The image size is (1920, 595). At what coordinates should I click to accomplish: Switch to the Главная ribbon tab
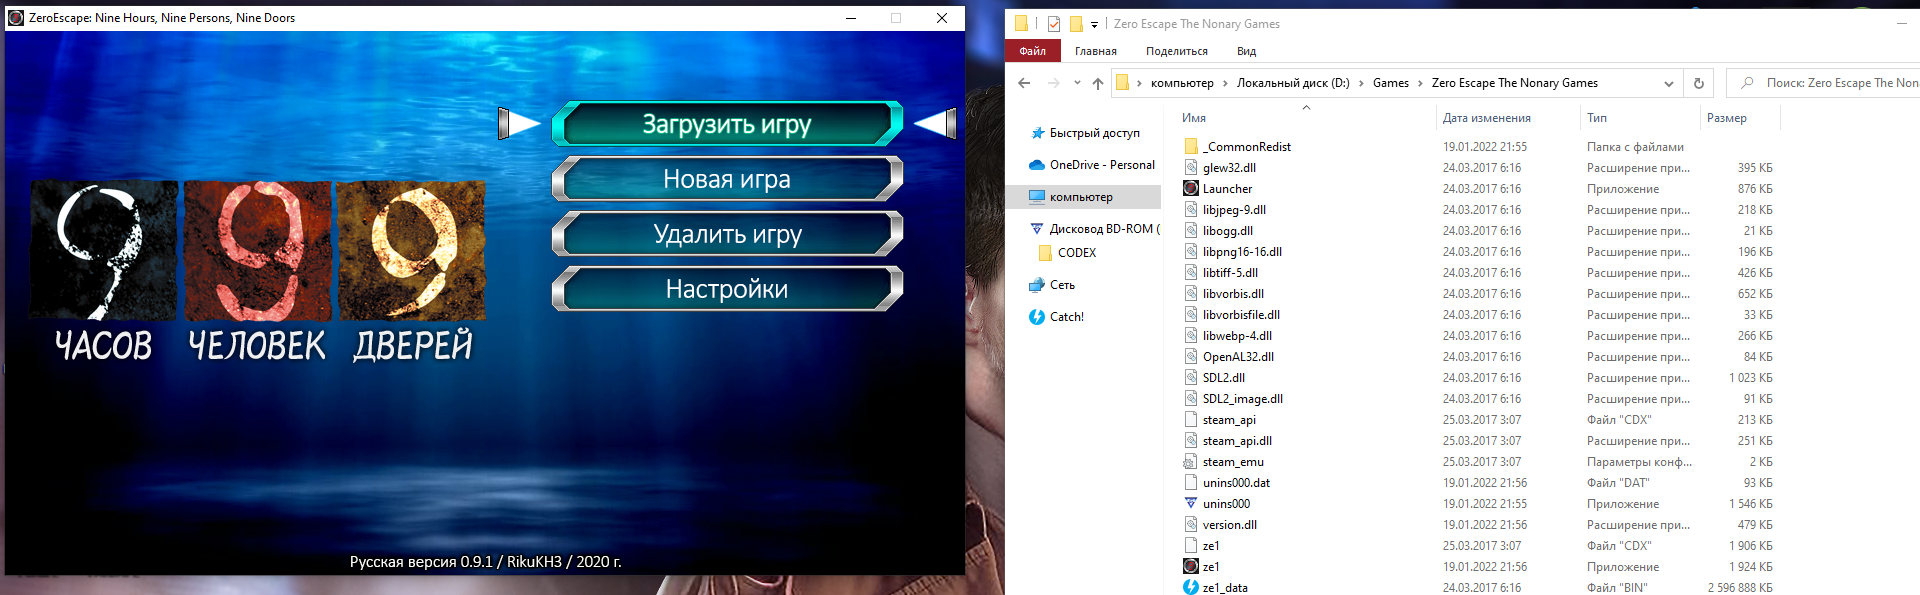(1096, 51)
